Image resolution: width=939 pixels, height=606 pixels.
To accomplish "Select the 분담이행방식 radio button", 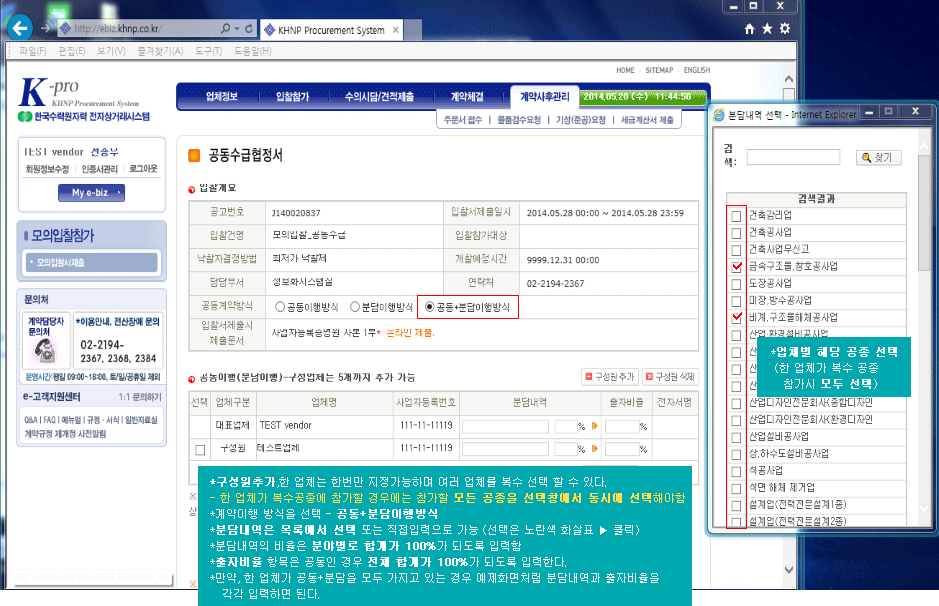I will click(x=355, y=307).
